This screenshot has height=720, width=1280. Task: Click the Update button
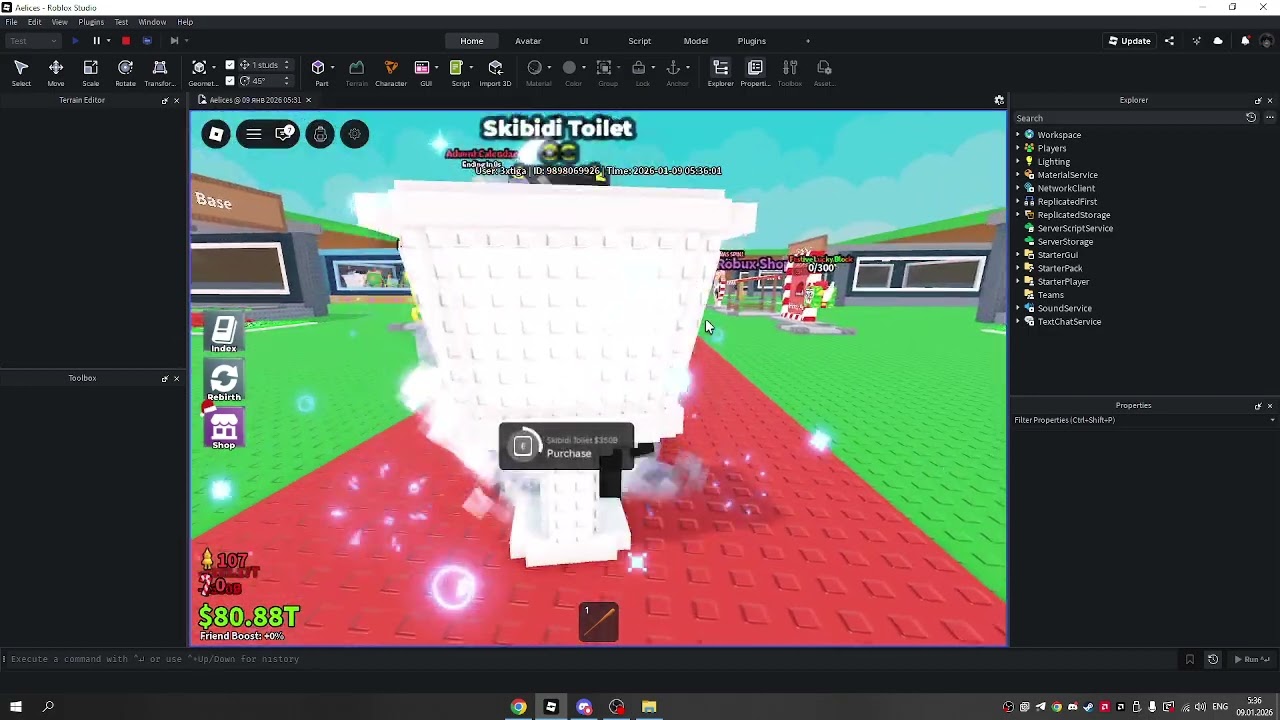[x=1130, y=41]
